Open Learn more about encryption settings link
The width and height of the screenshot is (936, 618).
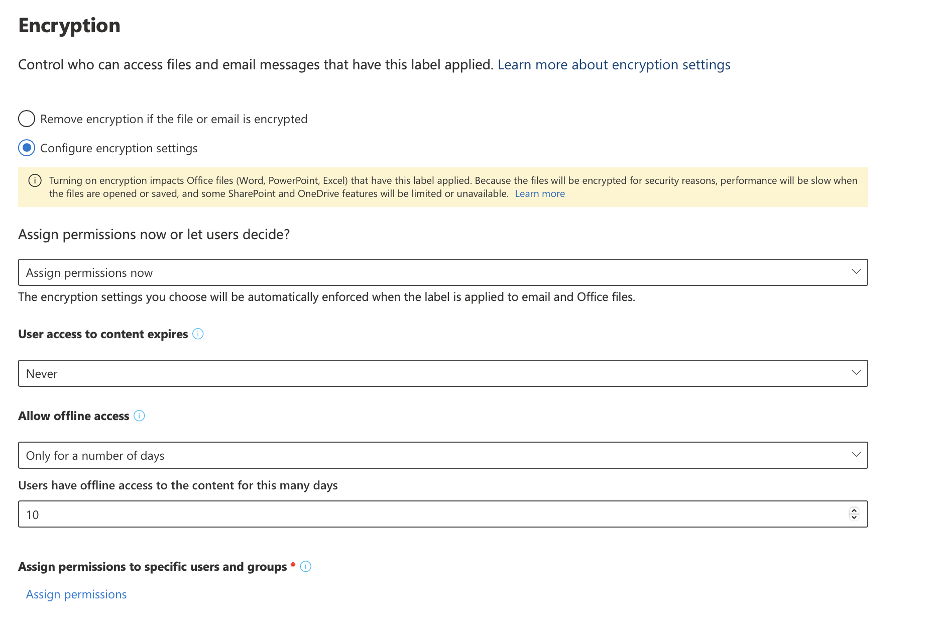pyautogui.click(x=614, y=65)
